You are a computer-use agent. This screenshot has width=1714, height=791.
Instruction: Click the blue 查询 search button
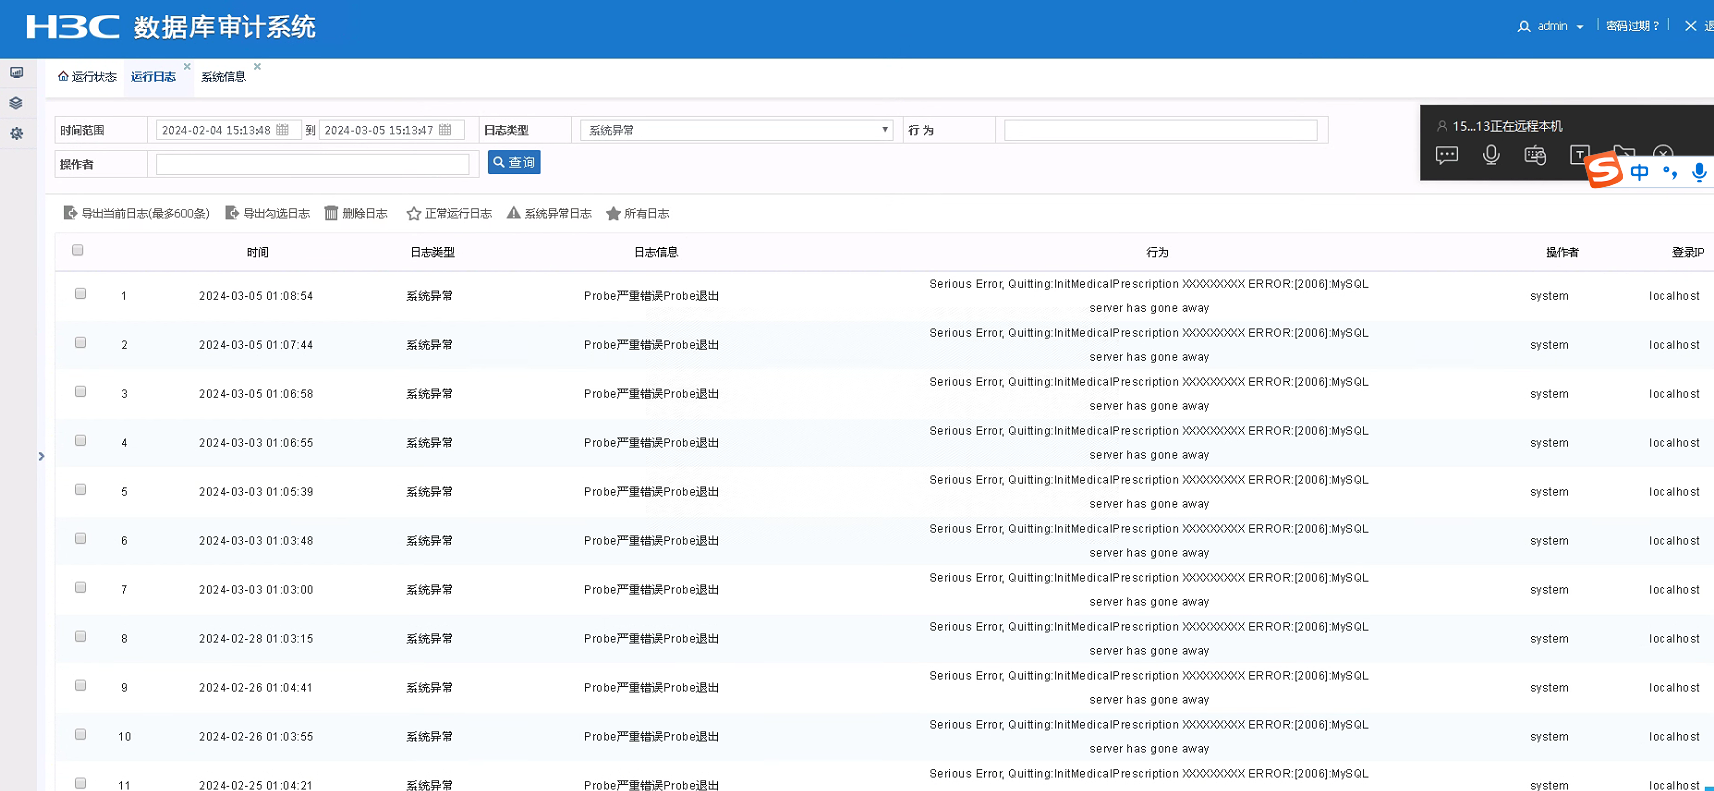[x=514, y=162]
